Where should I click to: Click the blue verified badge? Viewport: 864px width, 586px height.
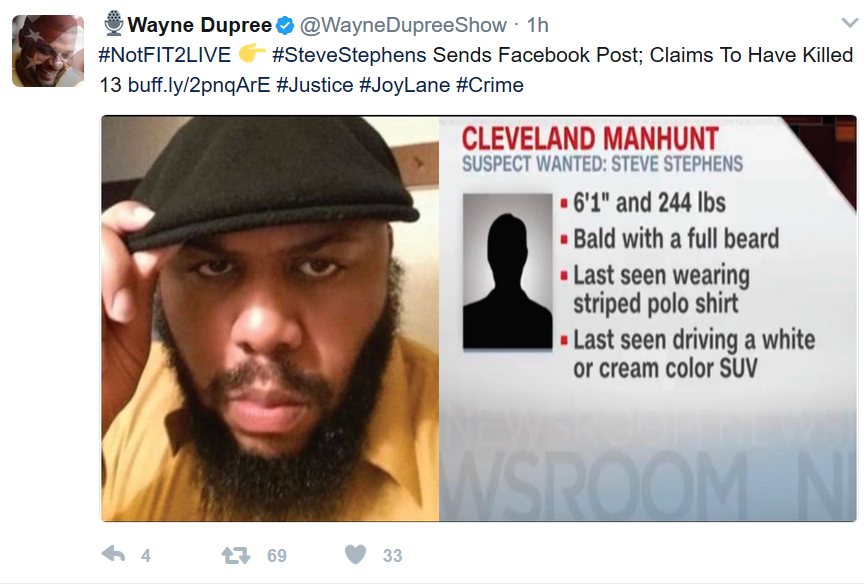(x=285, y=25)
